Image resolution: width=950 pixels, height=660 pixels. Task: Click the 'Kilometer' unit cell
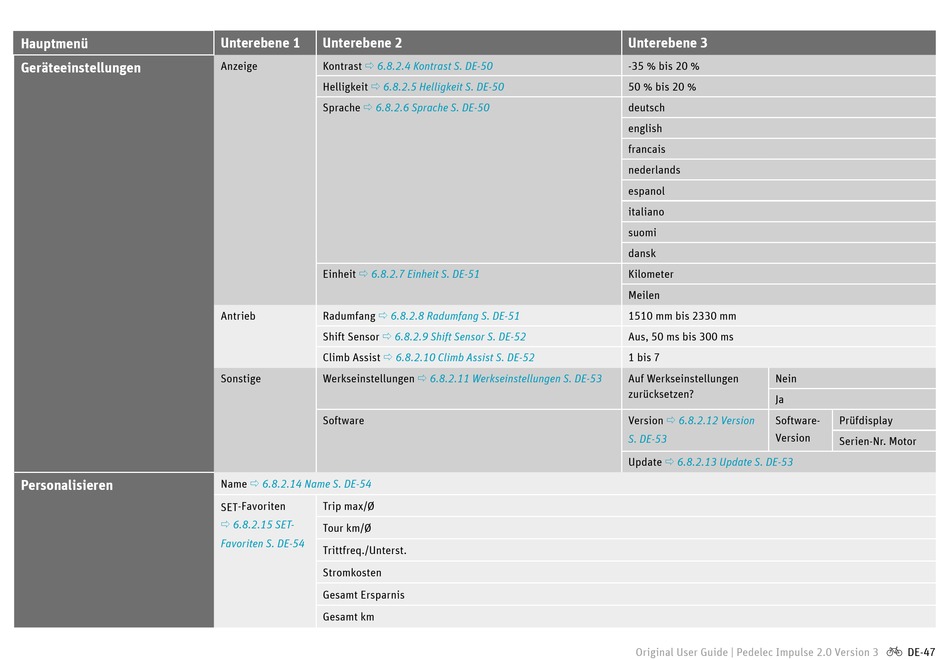point(779,274)
